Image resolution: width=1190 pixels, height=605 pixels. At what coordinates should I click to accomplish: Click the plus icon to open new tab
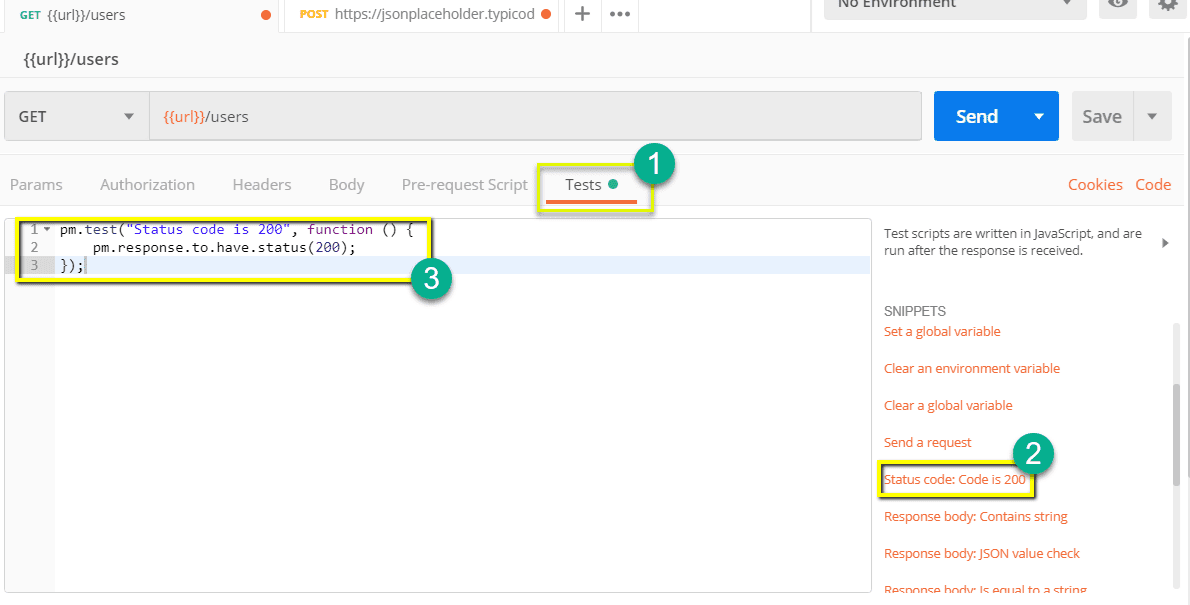582,14
